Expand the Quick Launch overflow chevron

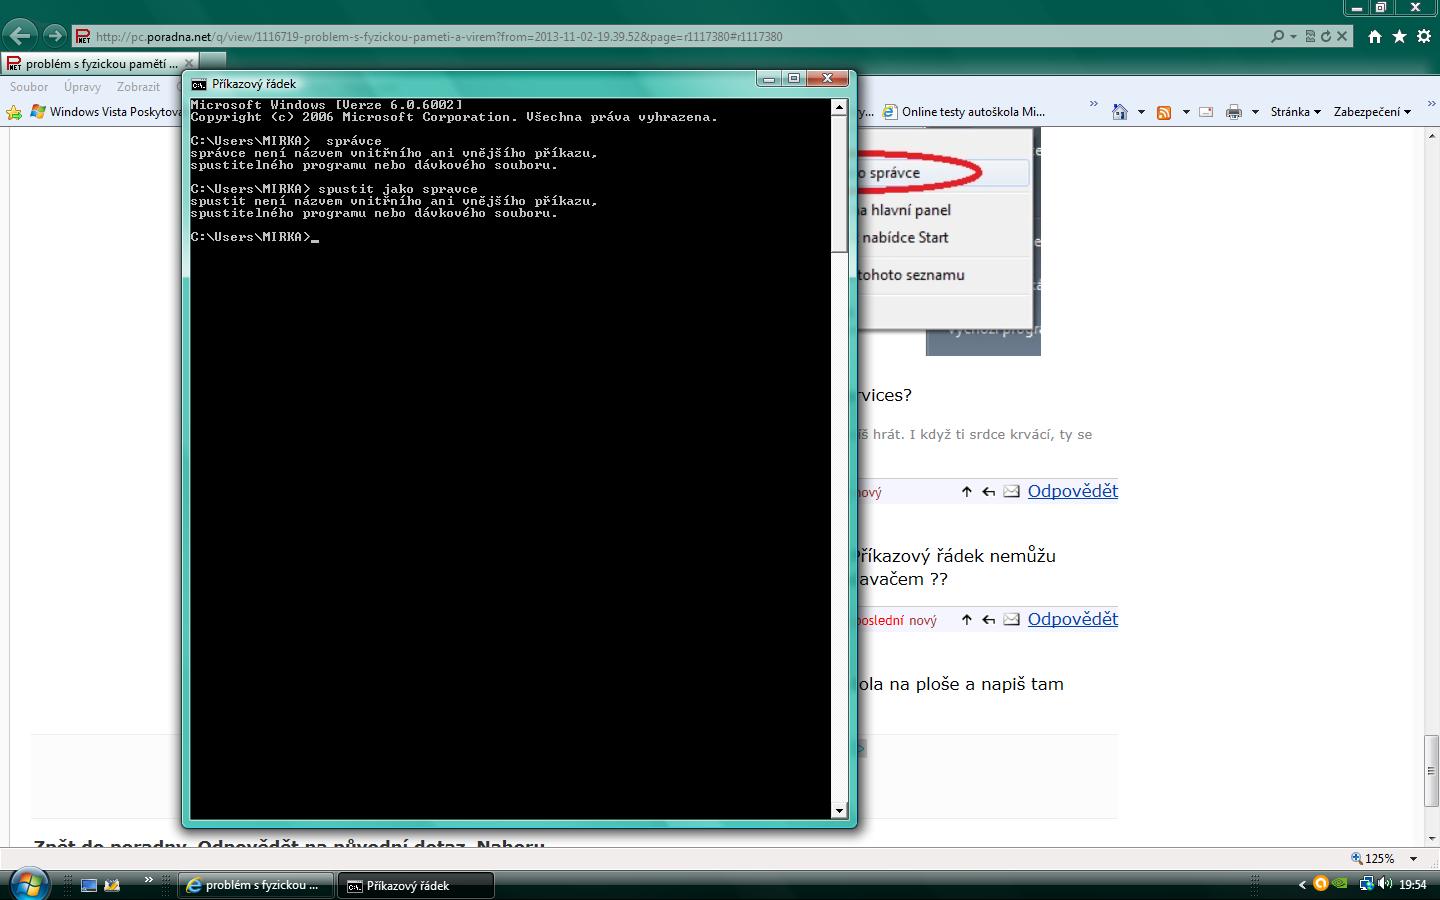148,880
